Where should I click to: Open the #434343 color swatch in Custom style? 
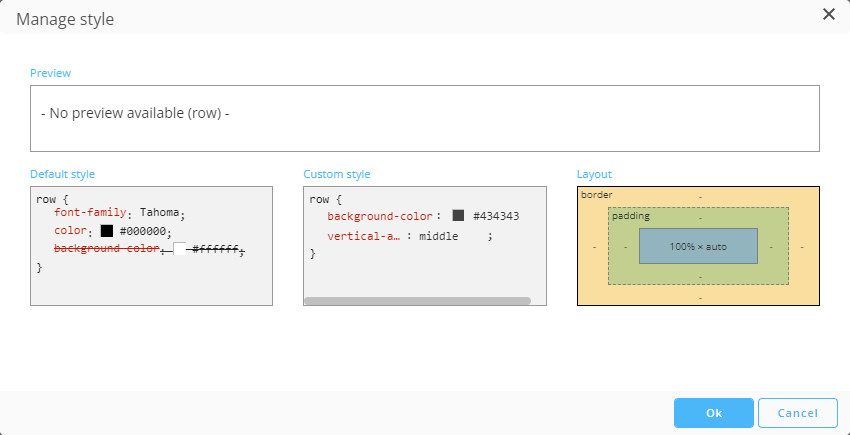458,216
